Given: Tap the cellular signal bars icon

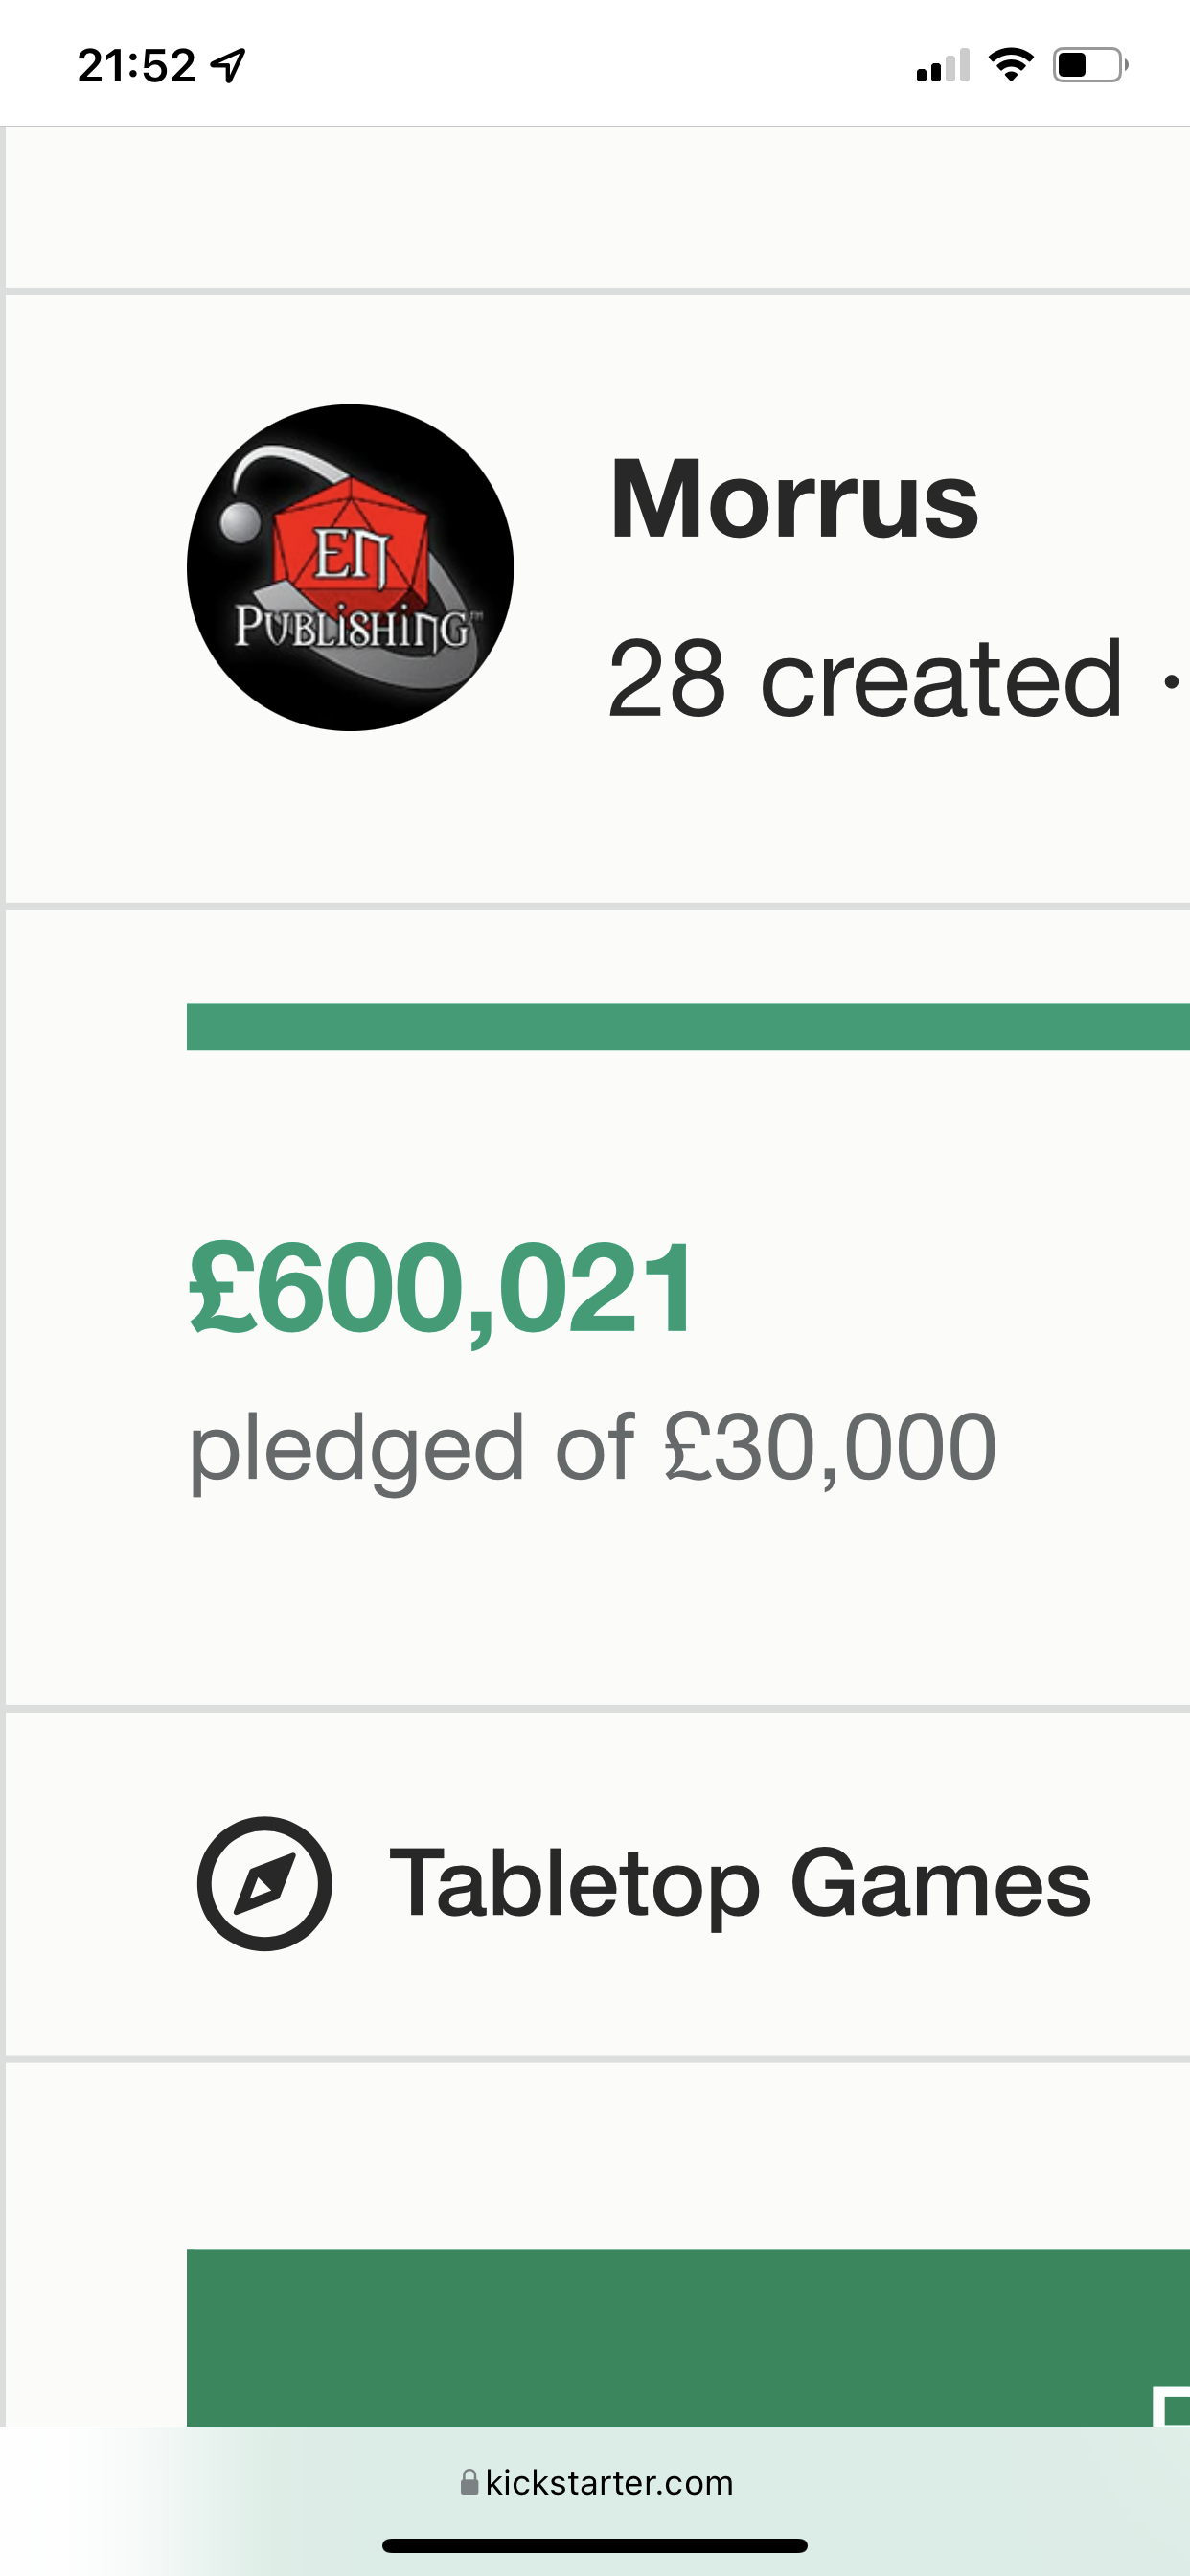Looking at the screenshot, I should click(x=943, y=66).
